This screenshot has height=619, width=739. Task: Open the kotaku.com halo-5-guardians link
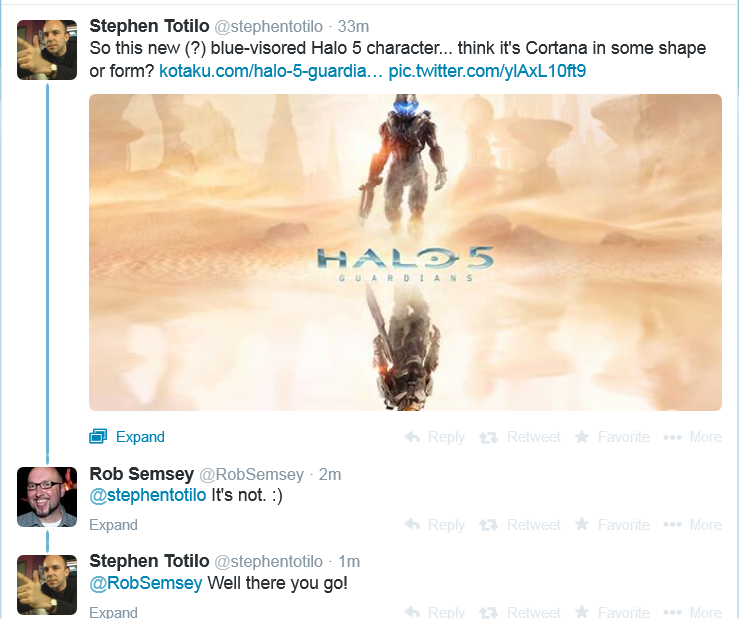pyautogui.click(x=271, y=71)
